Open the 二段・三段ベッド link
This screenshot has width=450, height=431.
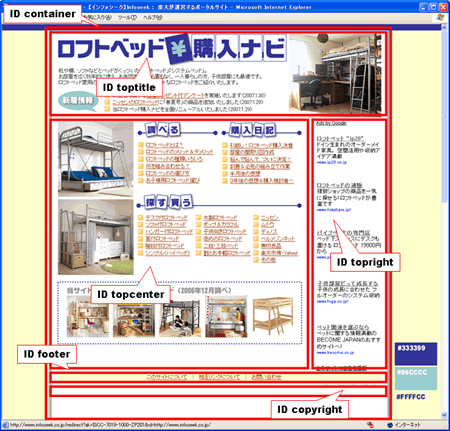(x=221, y=246)
